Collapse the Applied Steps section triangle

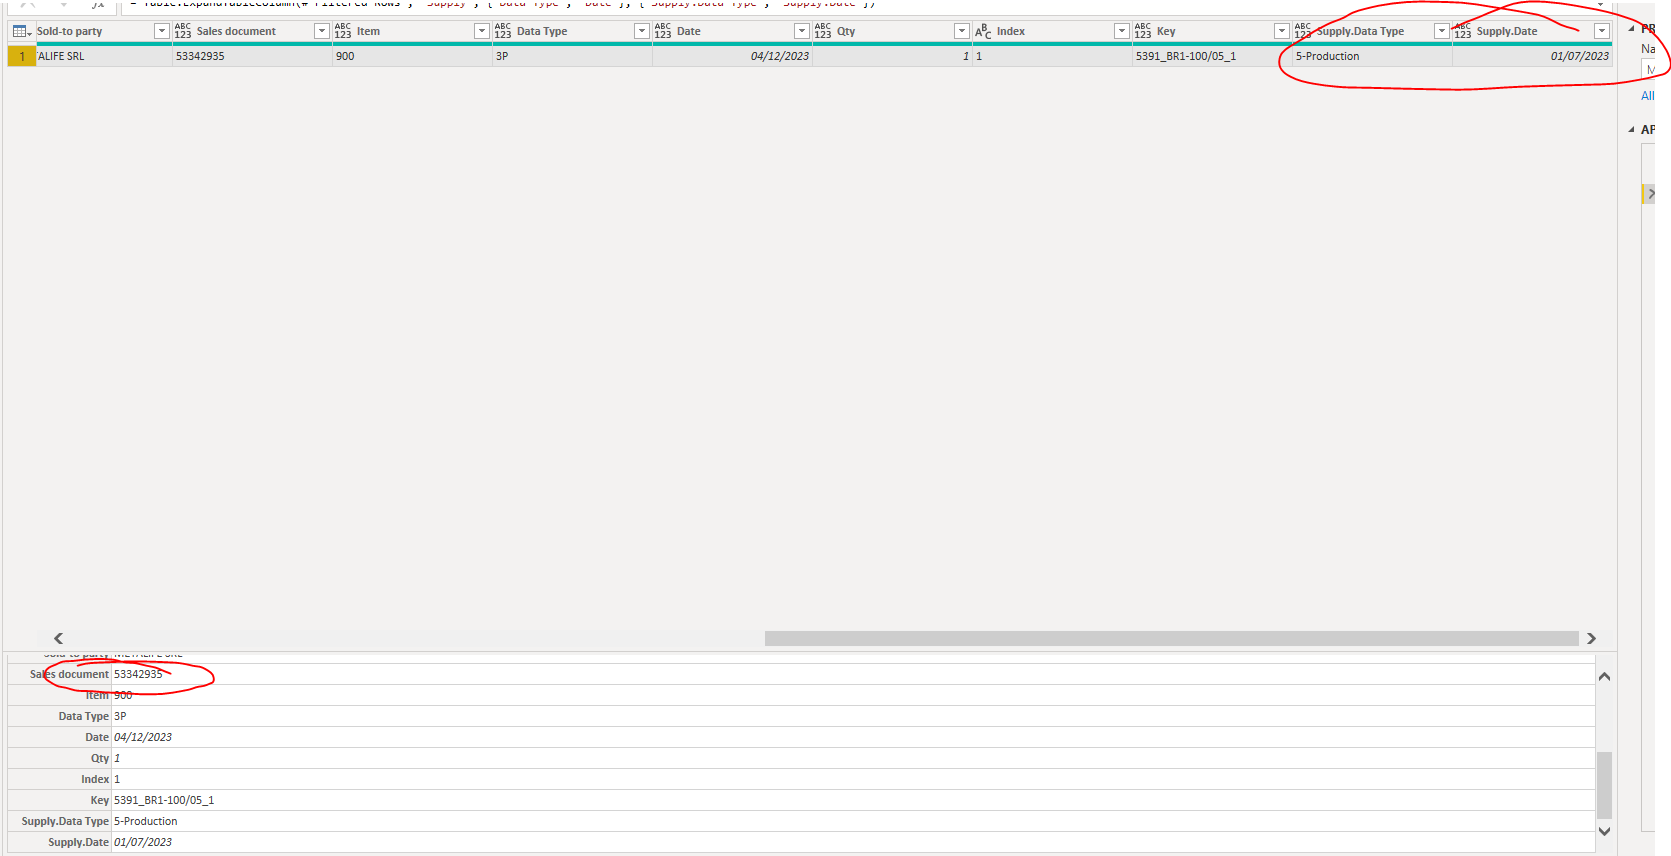click(1632, 130)
